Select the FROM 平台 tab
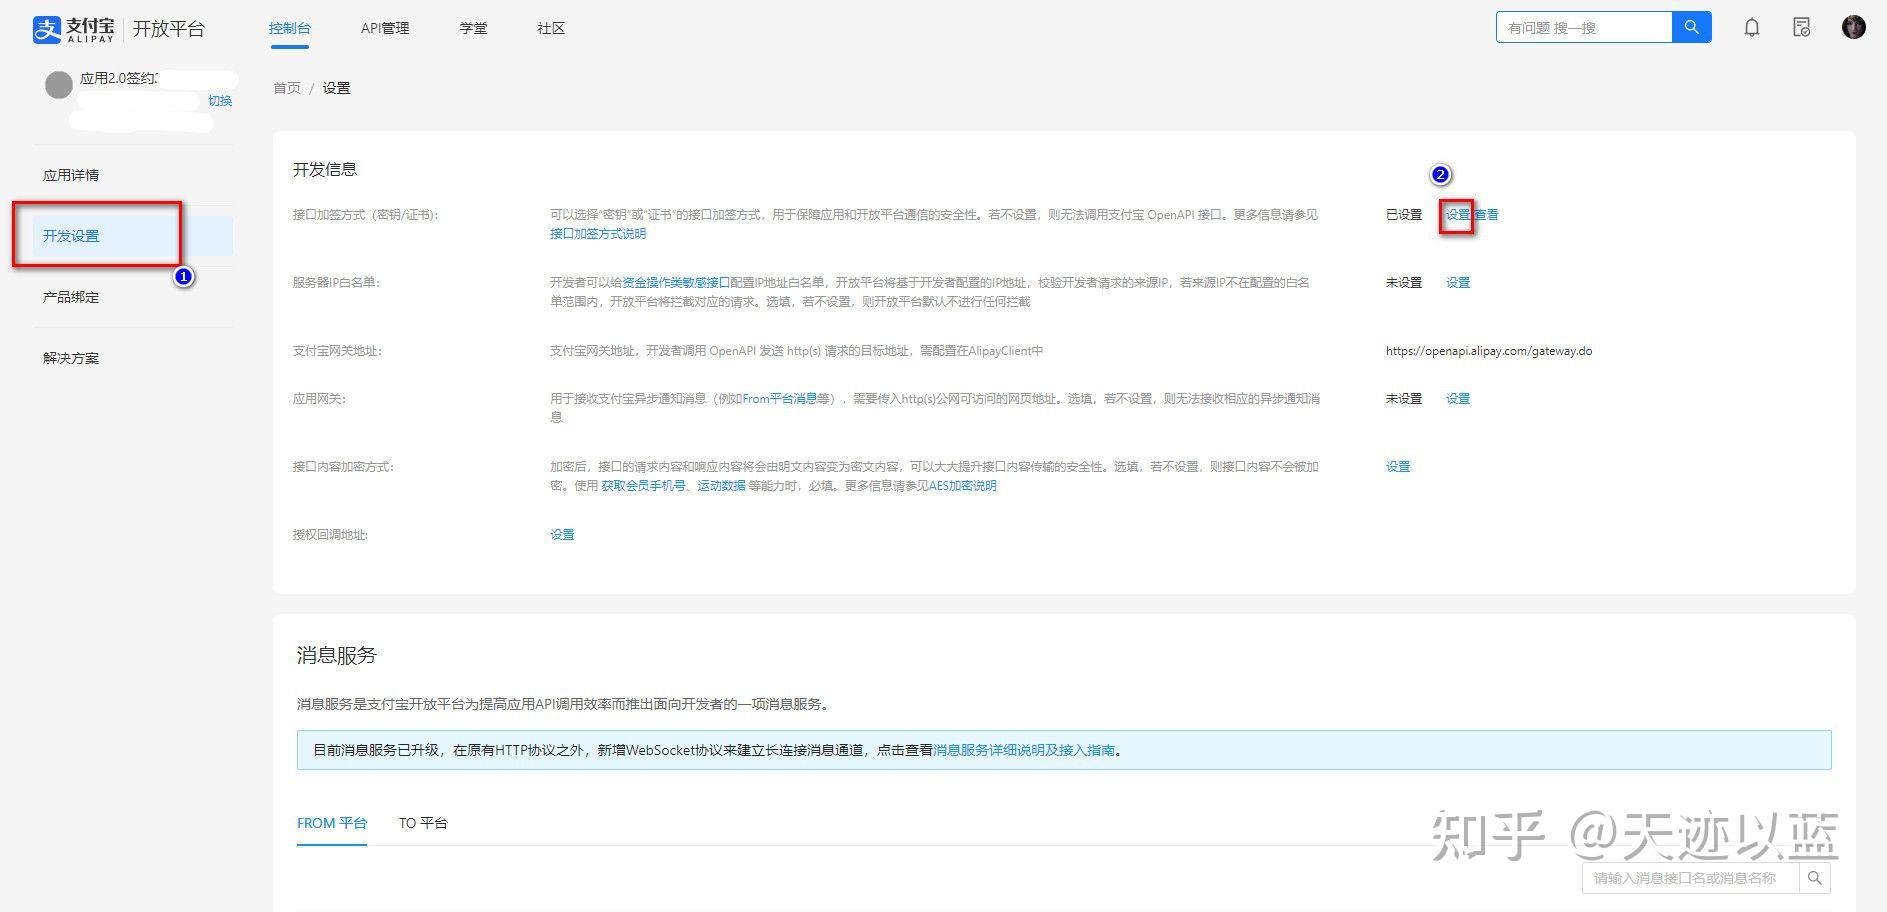This screenshot has height=912, width=1887. coord(332,823)
